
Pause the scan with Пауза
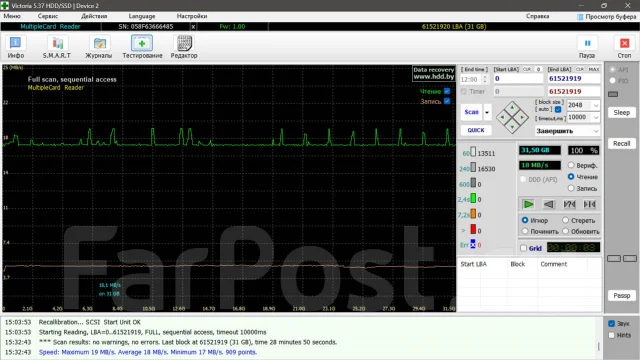pos(587,47)
